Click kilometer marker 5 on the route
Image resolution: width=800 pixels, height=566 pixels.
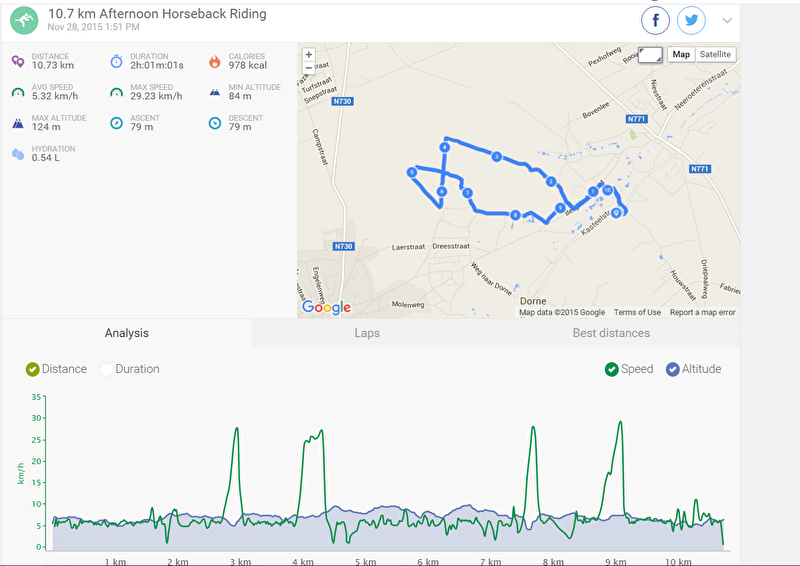[412, 173]
